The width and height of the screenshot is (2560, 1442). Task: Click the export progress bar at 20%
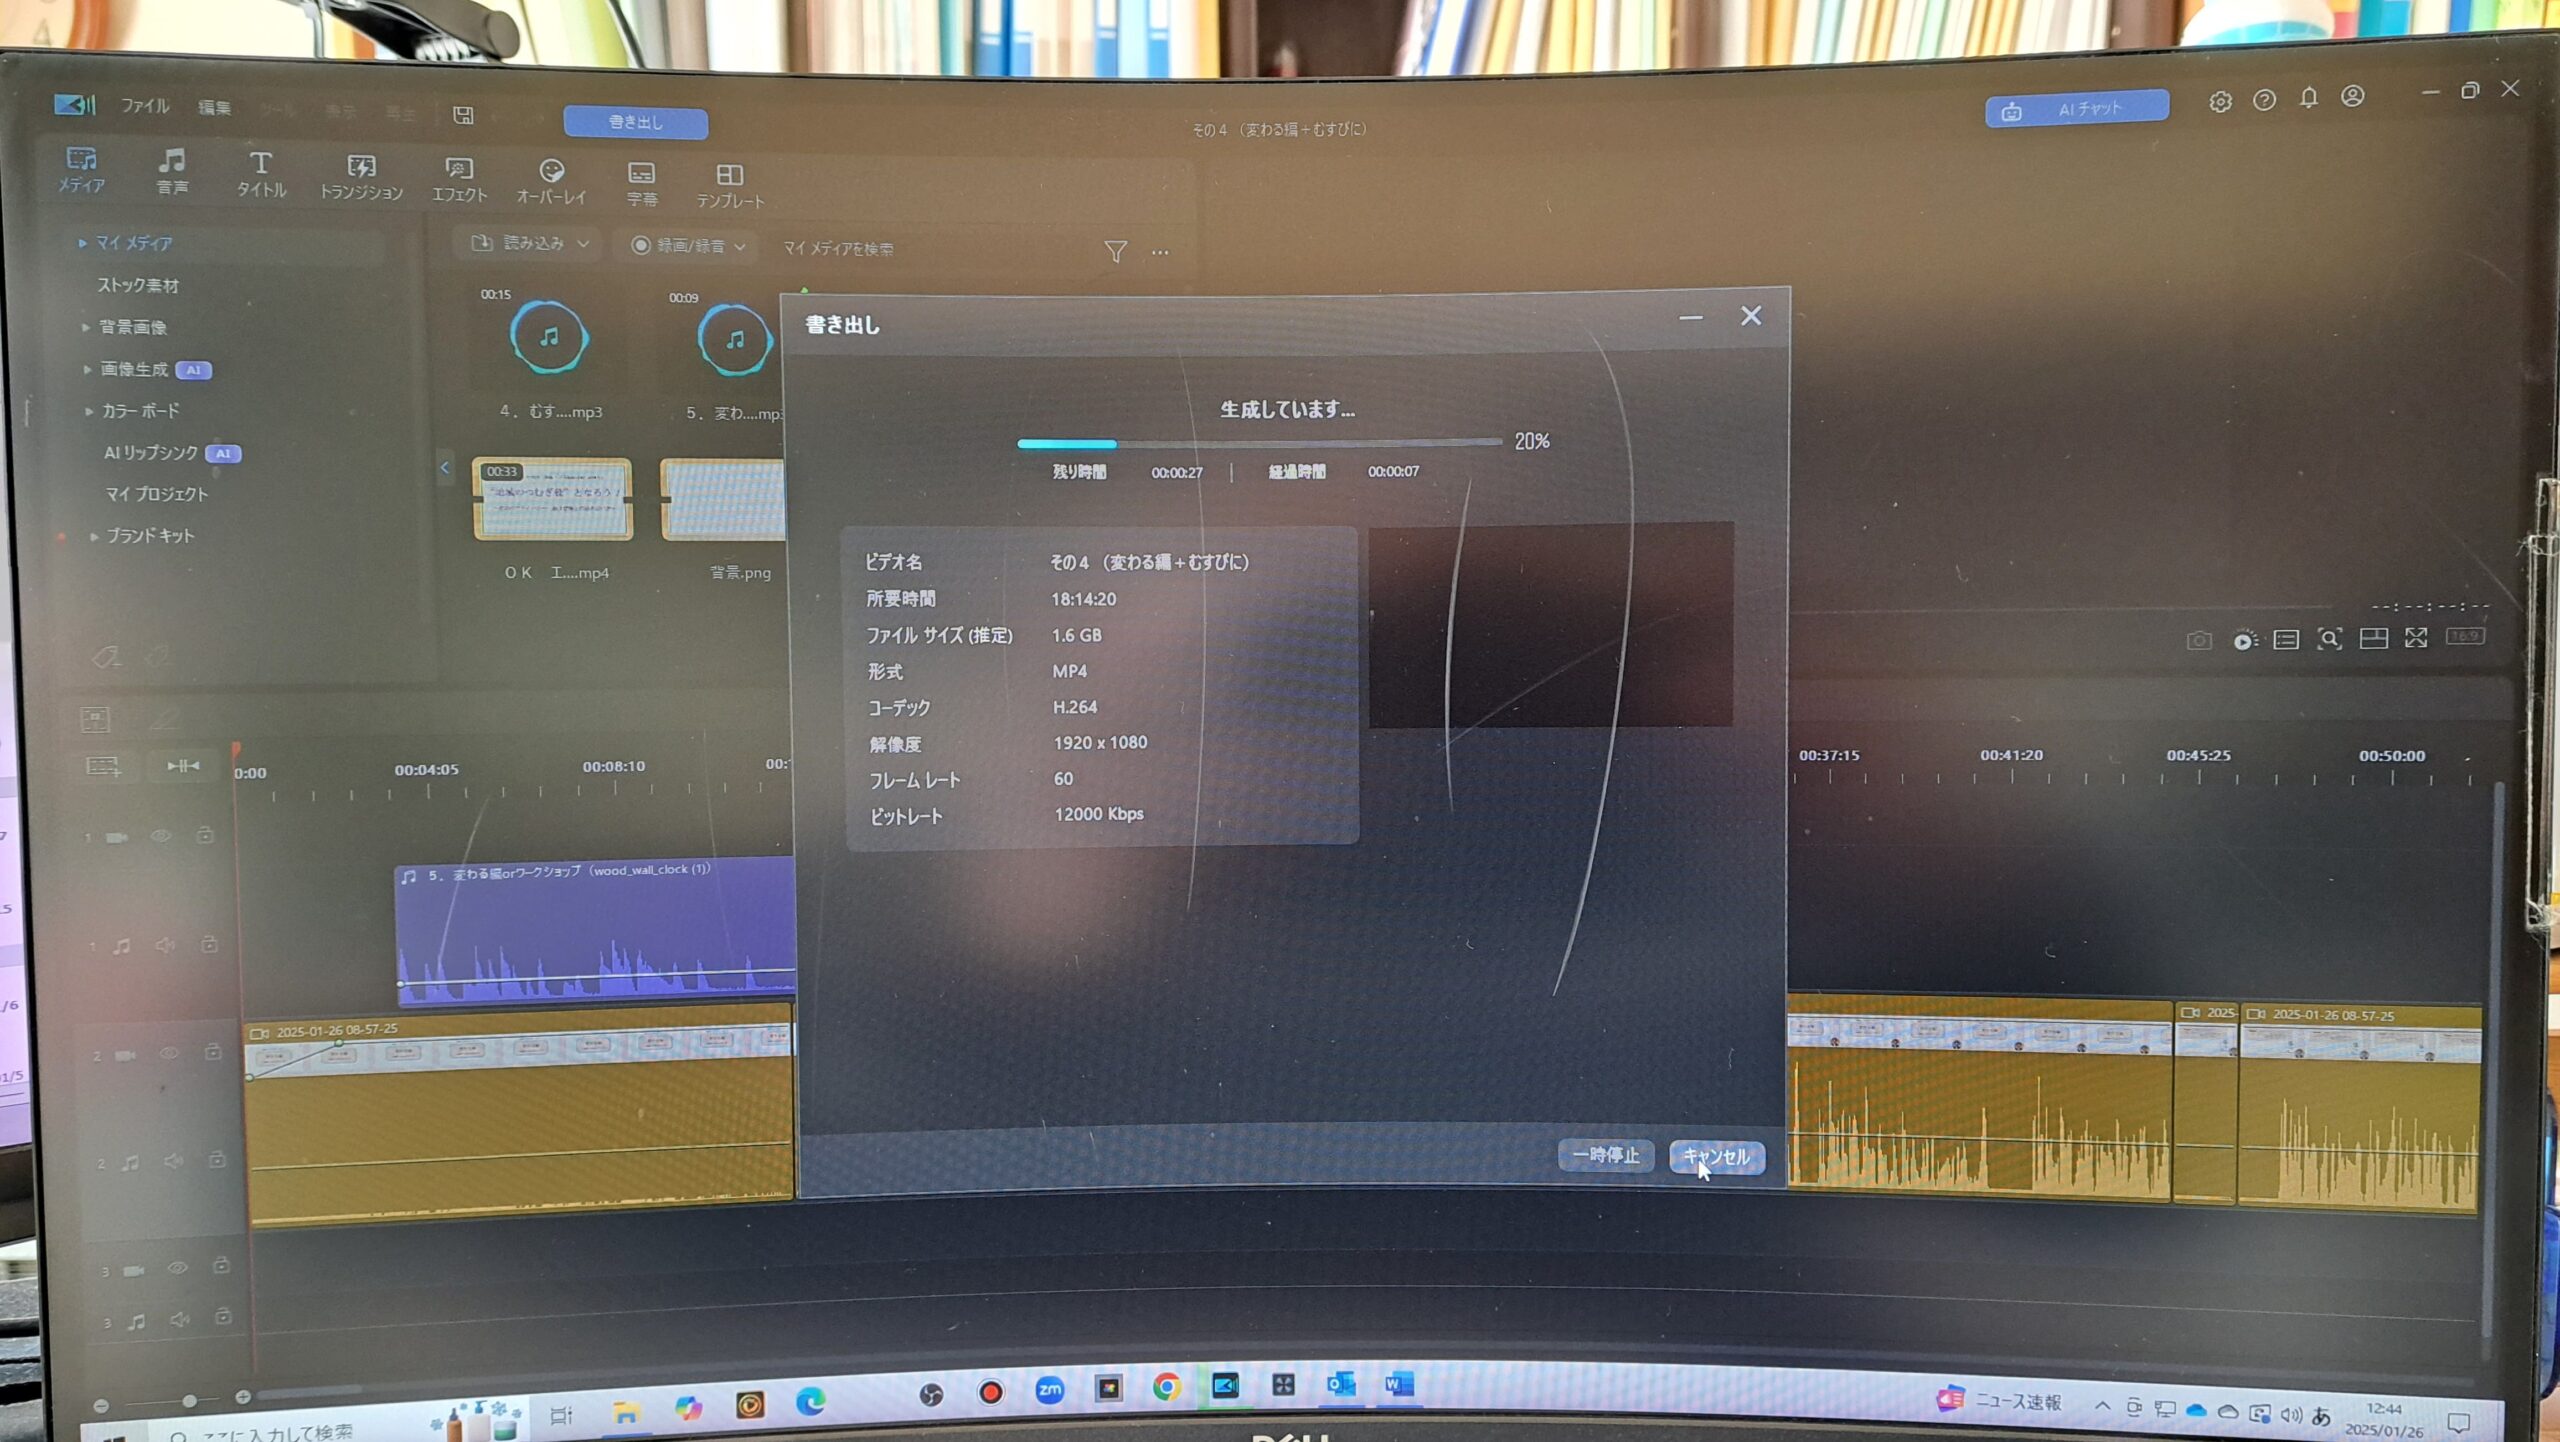(1260, 442)
